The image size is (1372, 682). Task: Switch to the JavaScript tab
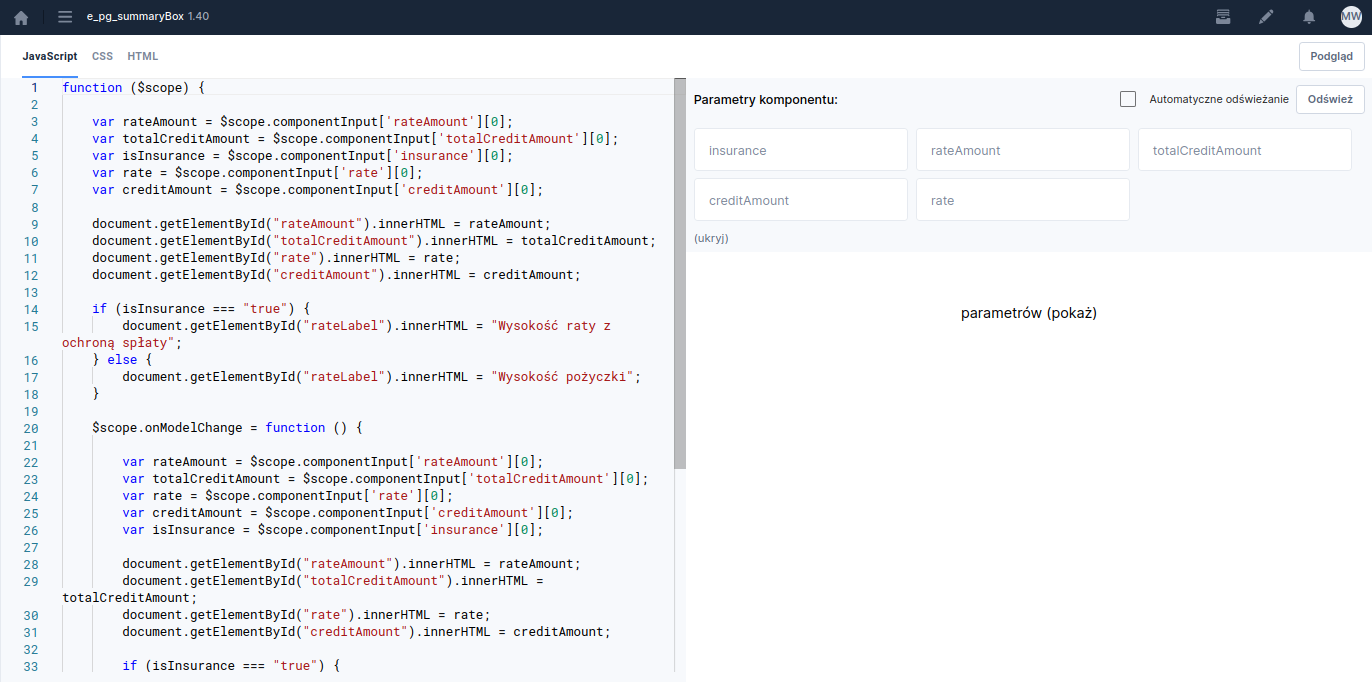coord(50,56)
